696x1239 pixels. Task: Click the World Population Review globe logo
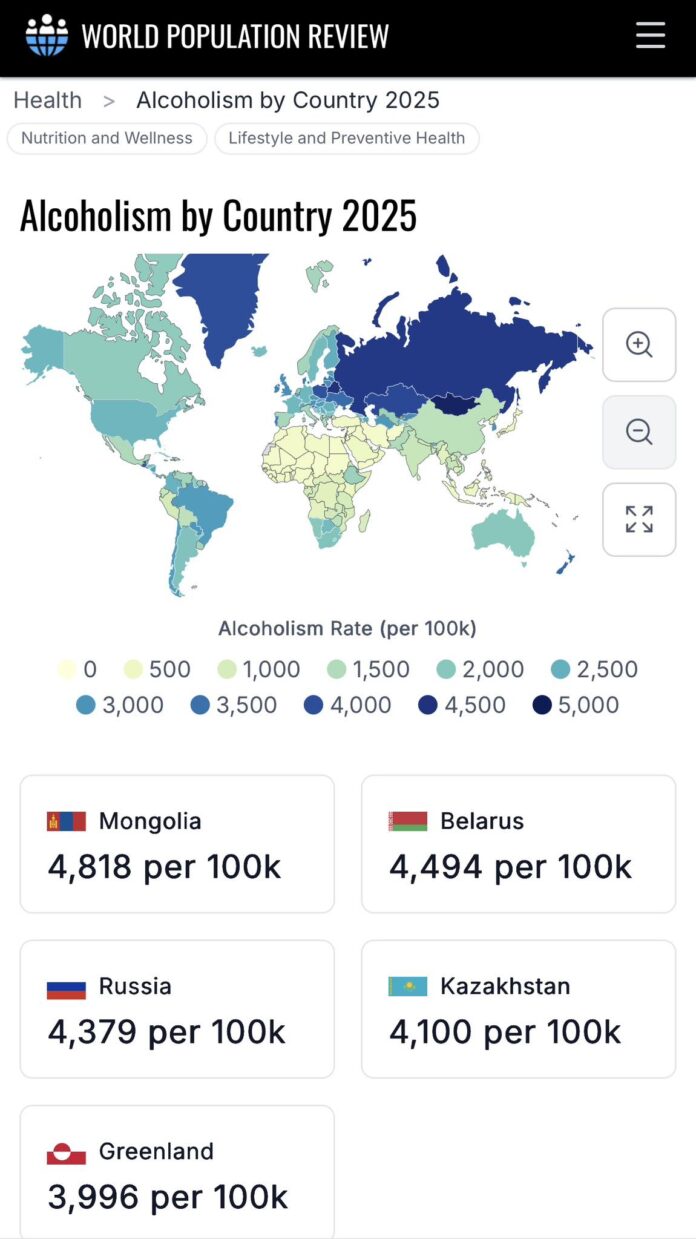click(x=47, y=36)
